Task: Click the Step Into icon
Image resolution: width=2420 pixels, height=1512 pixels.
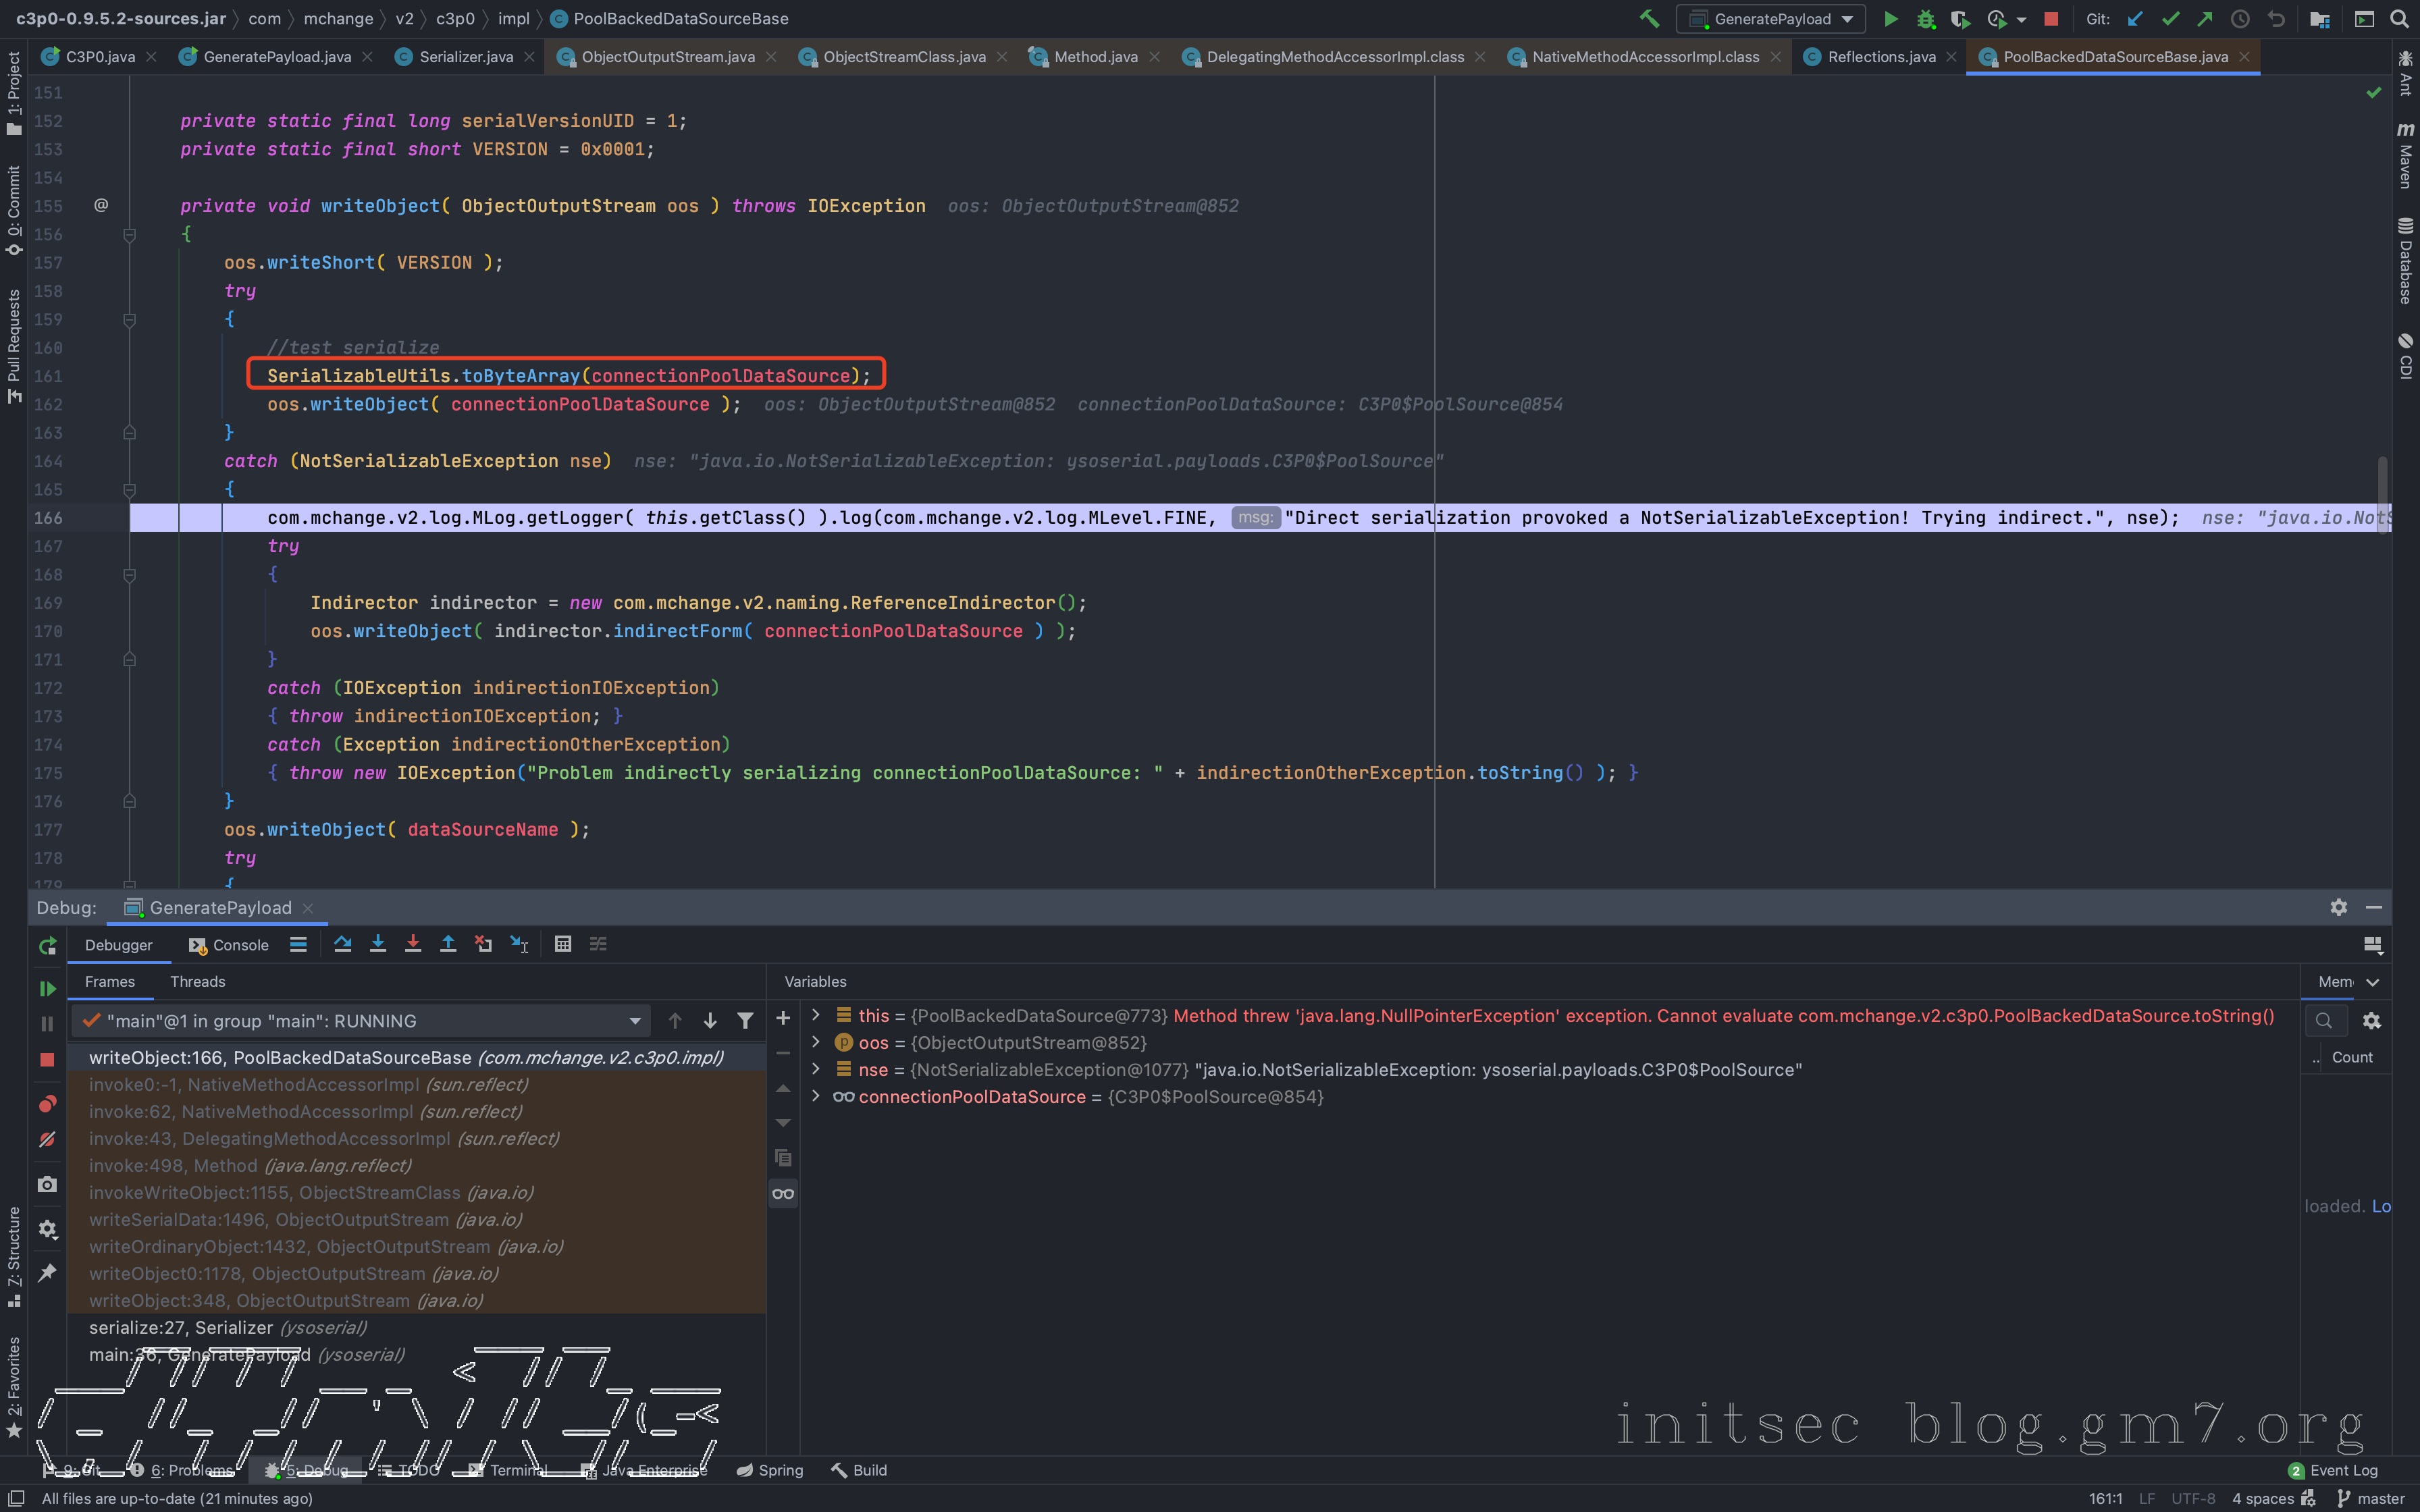Action: point(378,944)
